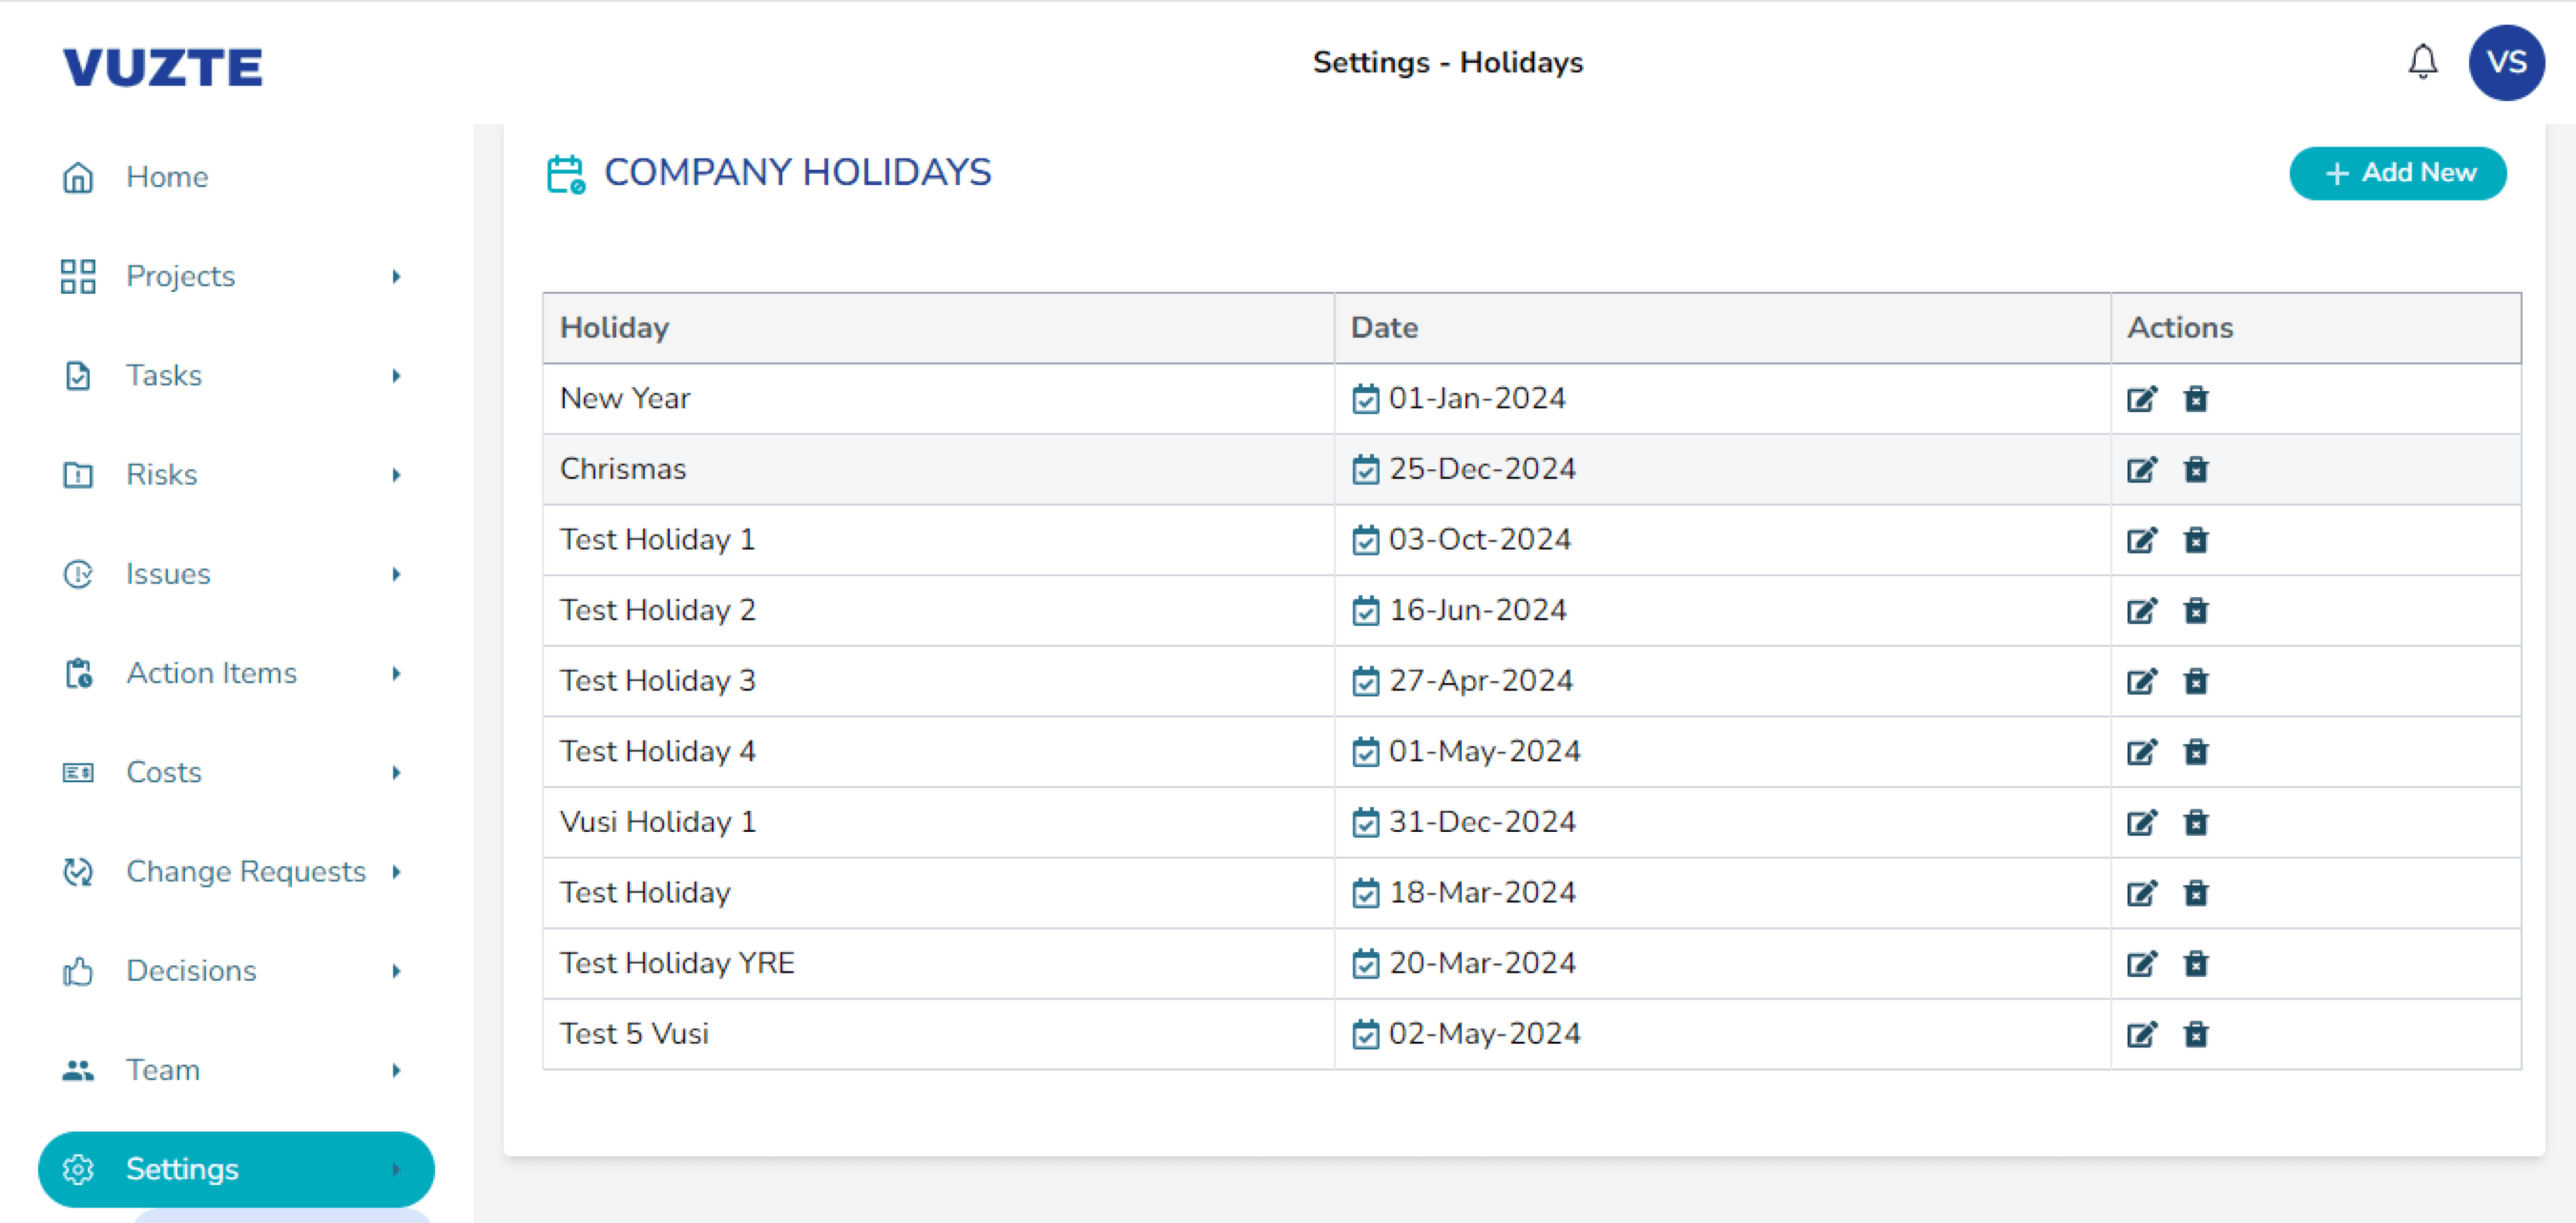
Task: Click edit icon for Test Holiday YRE
Action: (x=2141, y=963)
